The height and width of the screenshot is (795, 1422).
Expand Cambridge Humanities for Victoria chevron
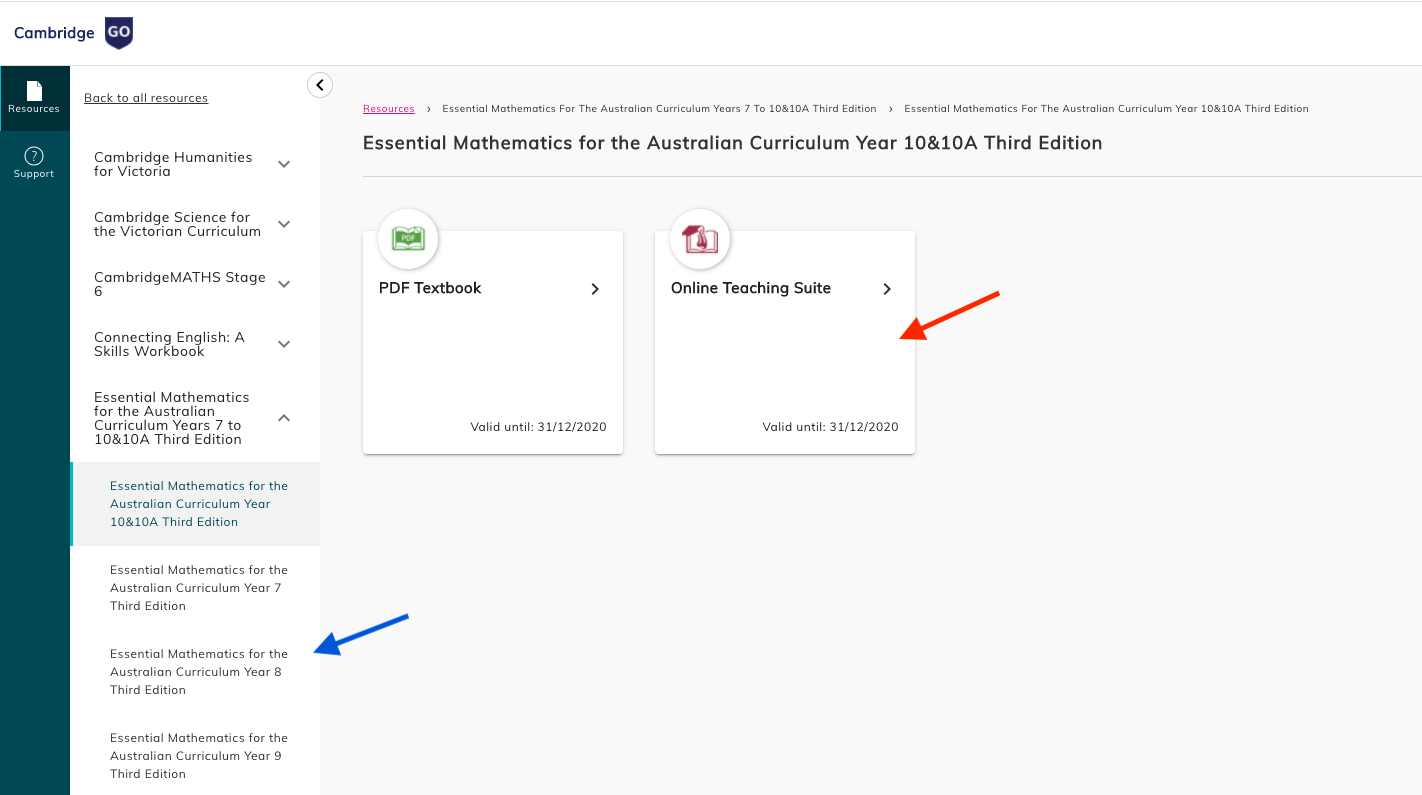point(284,164)
